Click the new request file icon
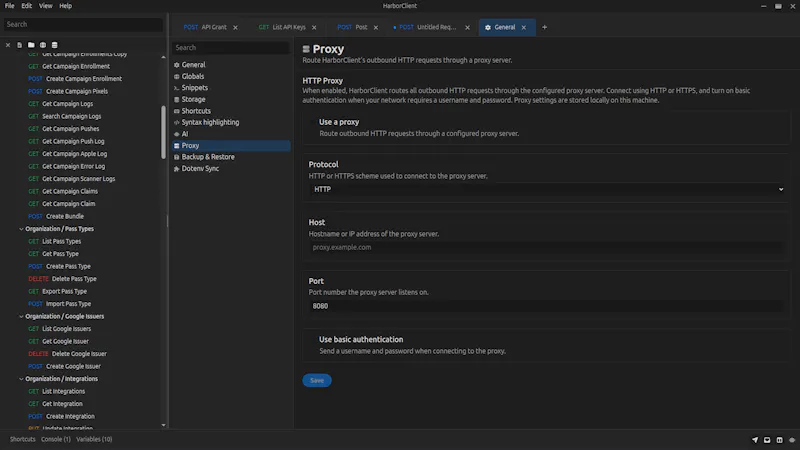The width and height of the screenshot is (800, 450). point(19,45)
